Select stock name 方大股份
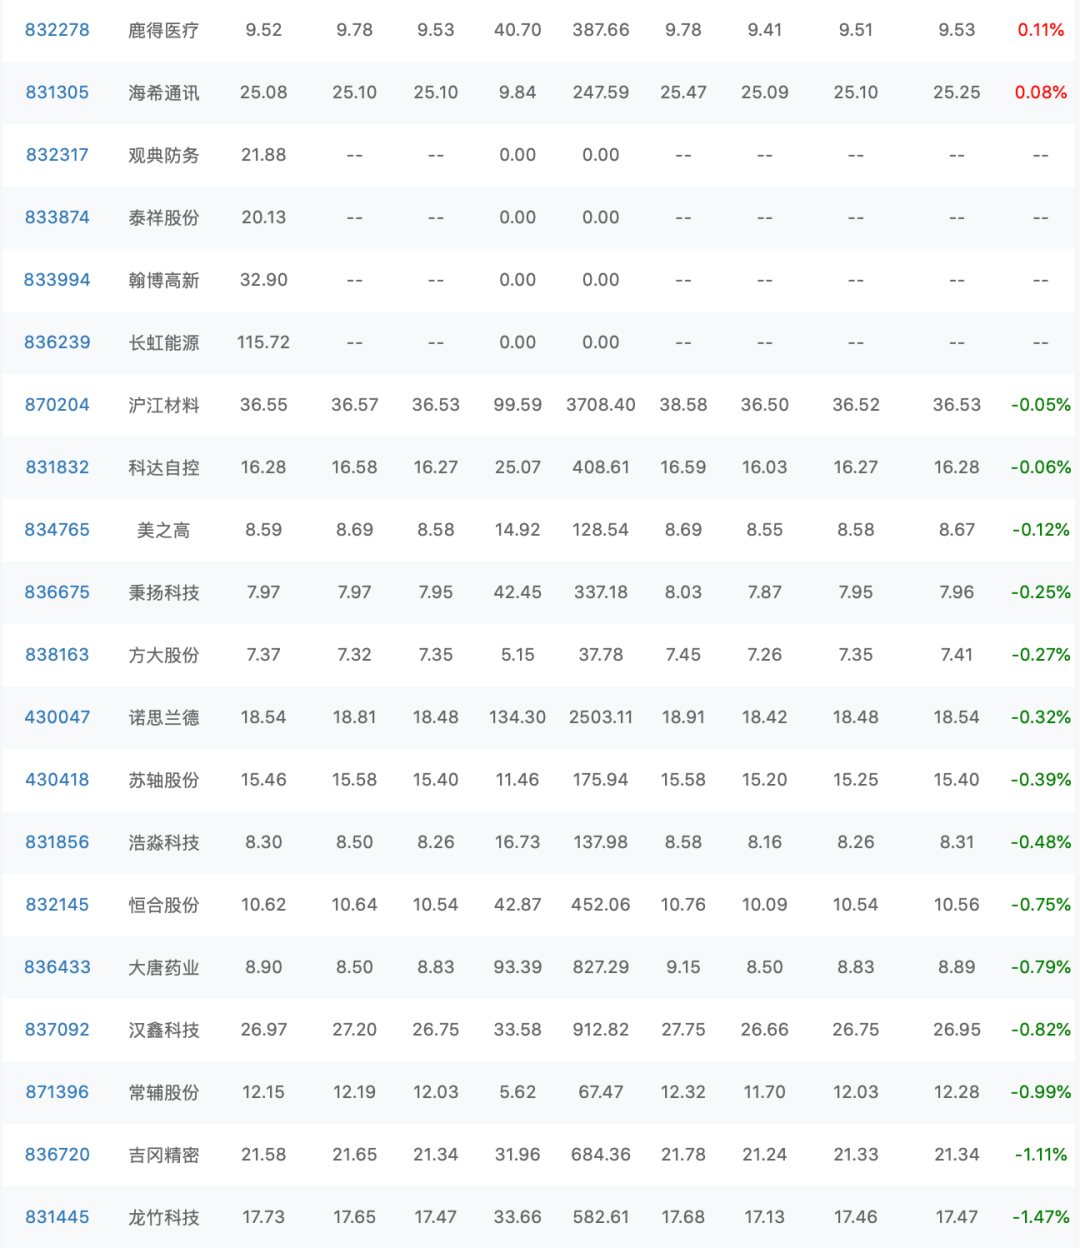The width and height of the screenshot is (1080, 1248). 164,655
